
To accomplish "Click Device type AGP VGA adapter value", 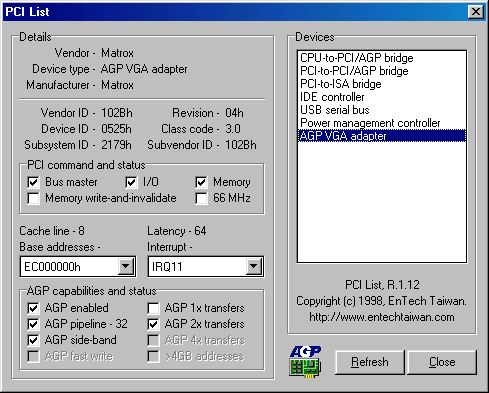I will point(144,69).
